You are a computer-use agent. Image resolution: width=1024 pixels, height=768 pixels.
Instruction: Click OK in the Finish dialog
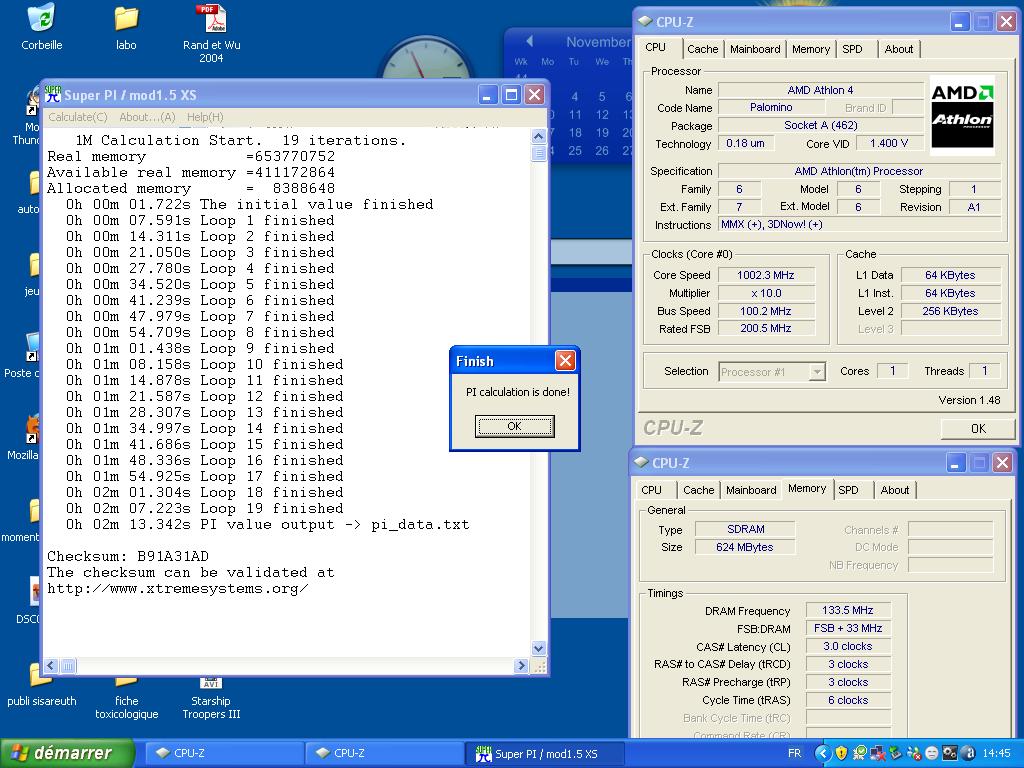tap(515, 426)
